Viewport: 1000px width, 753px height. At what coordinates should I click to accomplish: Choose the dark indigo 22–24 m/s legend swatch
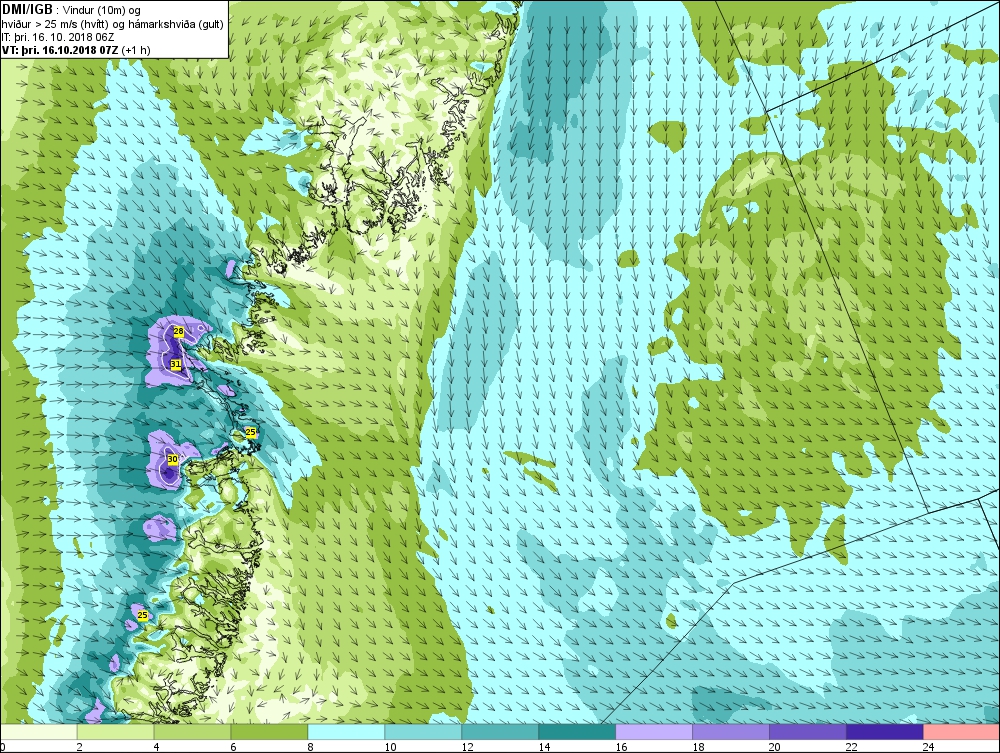(x=885, y=732)
